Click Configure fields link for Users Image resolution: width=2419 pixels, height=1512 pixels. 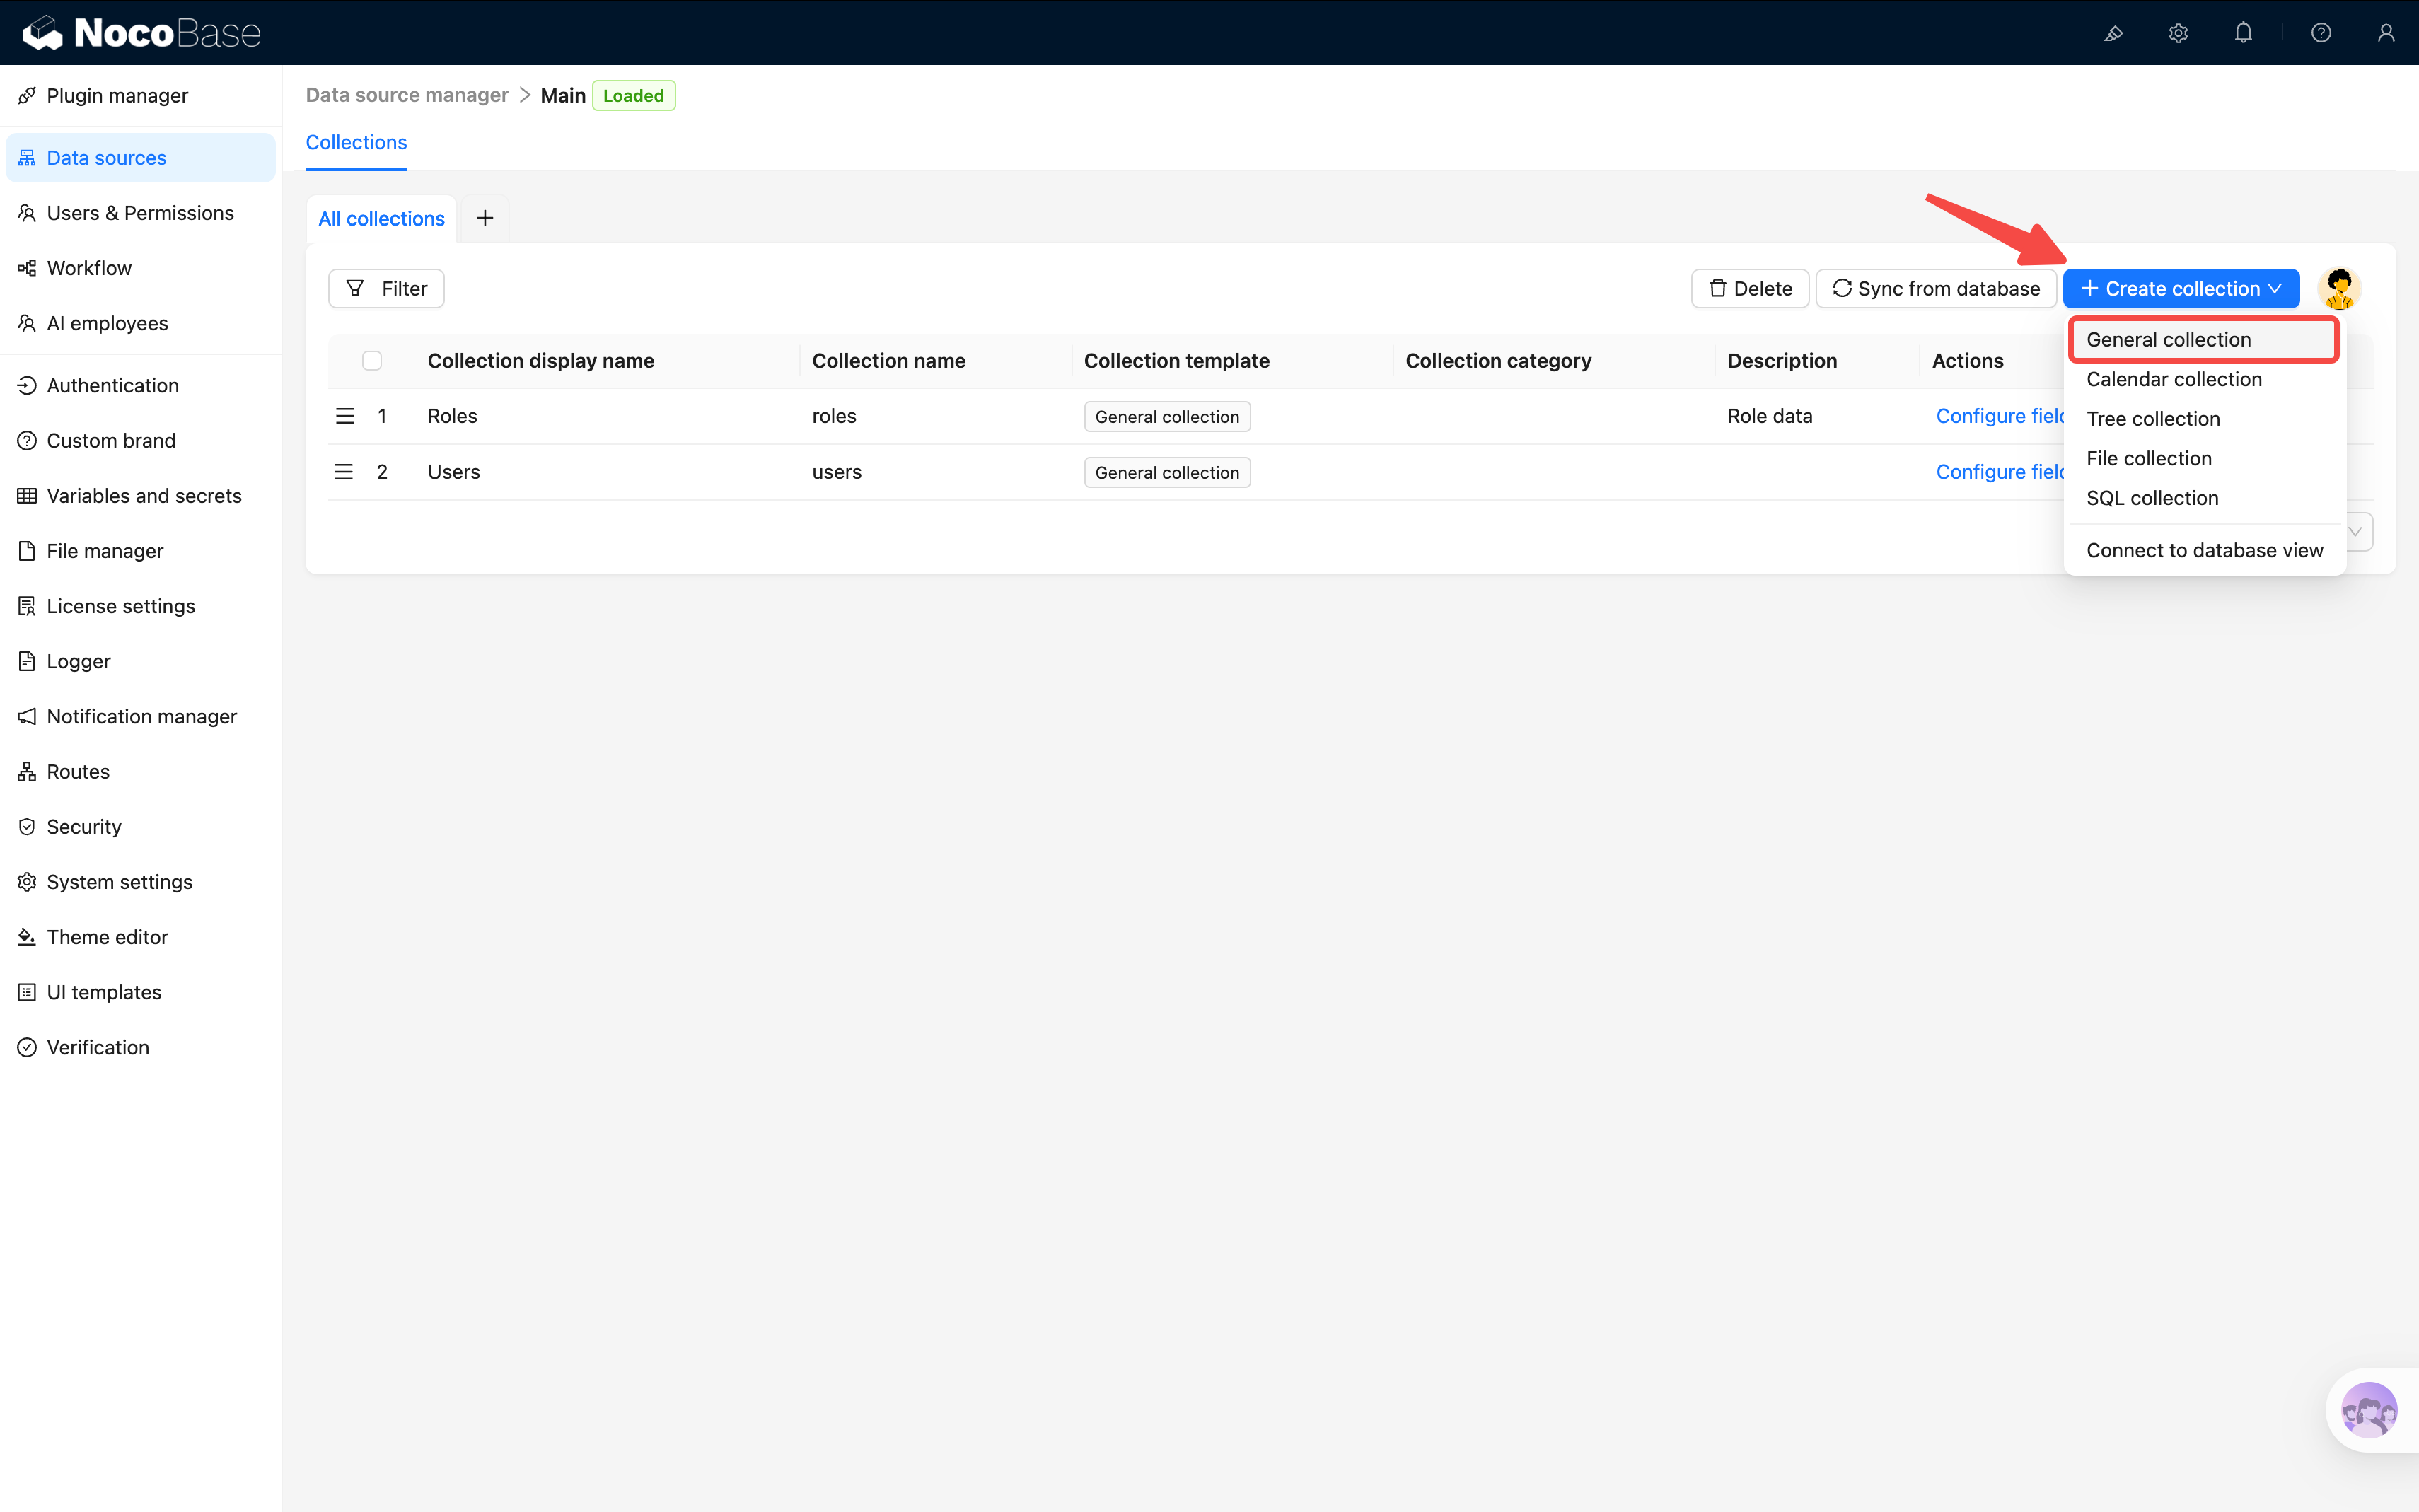tap(1999, 472)
